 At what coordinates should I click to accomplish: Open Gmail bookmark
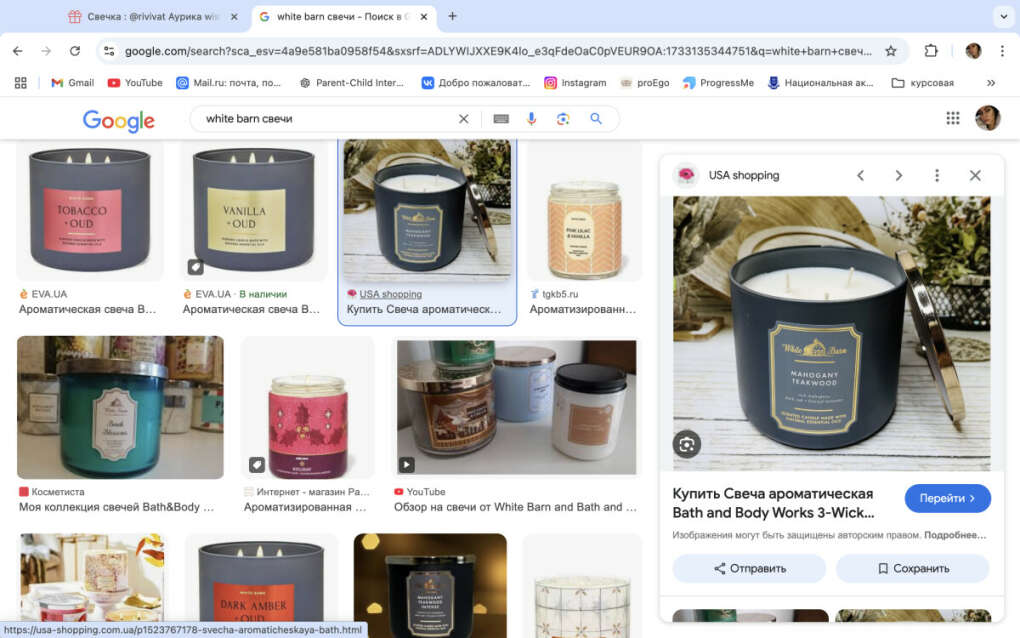coord(73,83)
